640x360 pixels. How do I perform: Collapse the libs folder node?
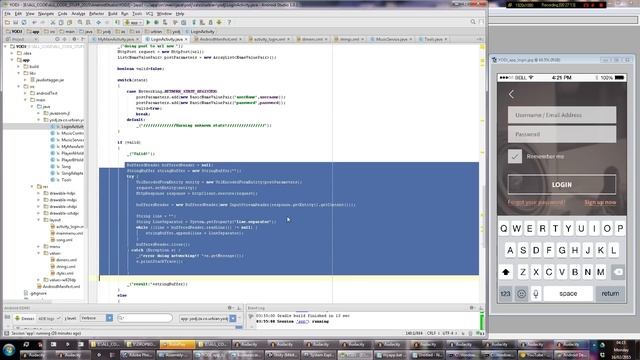click(x=19, y=73)
